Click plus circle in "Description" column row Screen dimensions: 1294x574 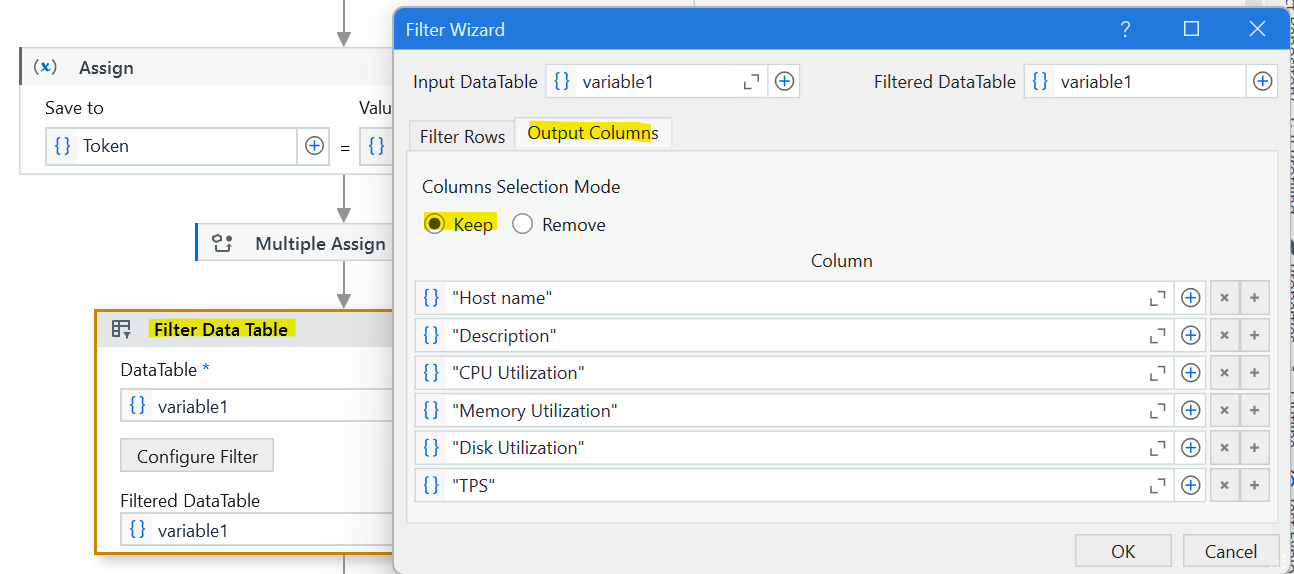tap(1190, 336)
